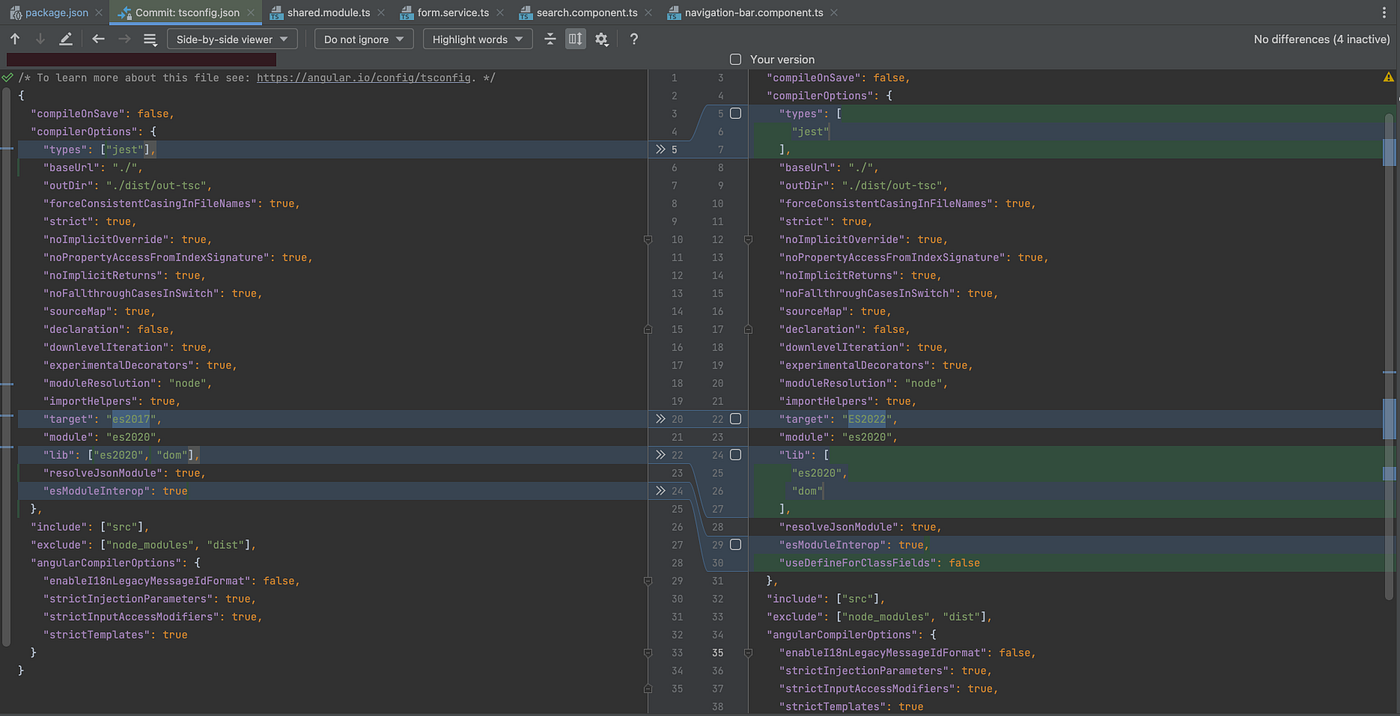The image size is (1400, 716).
Task: Tick the checkbox beside right line 29
Action: pyautogui.click(x=736, y=545)
